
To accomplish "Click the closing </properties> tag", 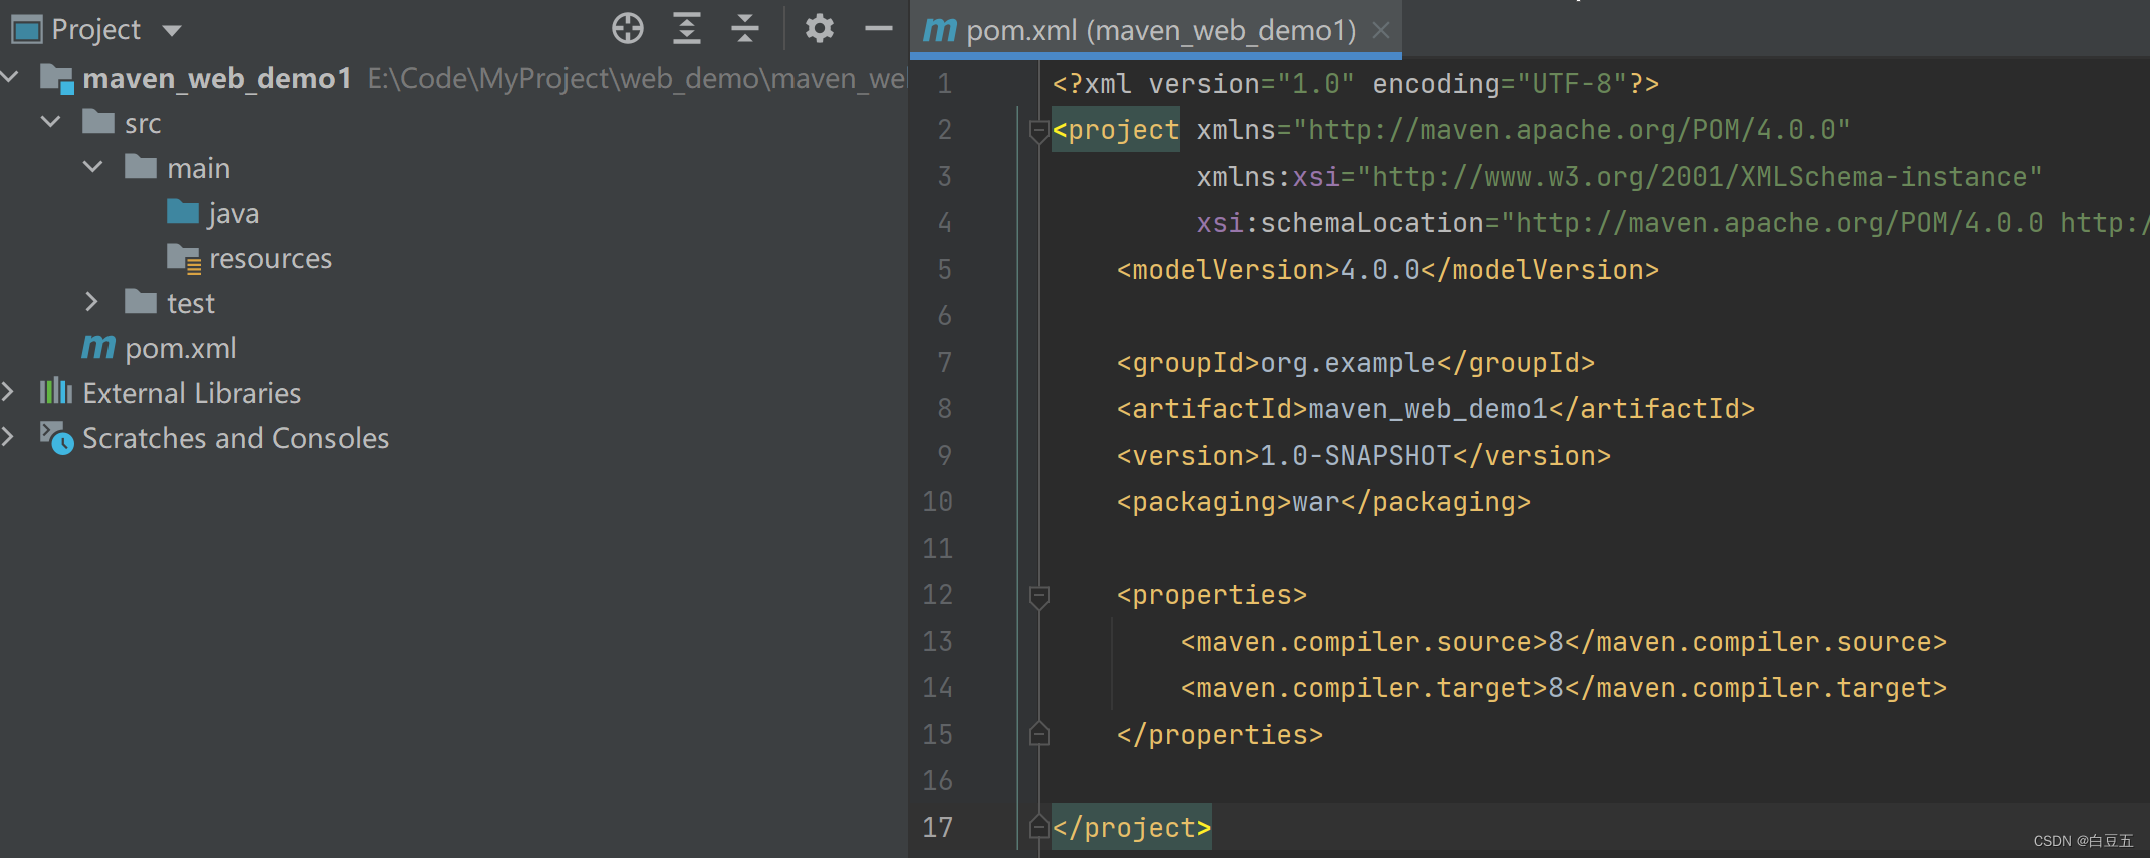I will click(1219, 735).
